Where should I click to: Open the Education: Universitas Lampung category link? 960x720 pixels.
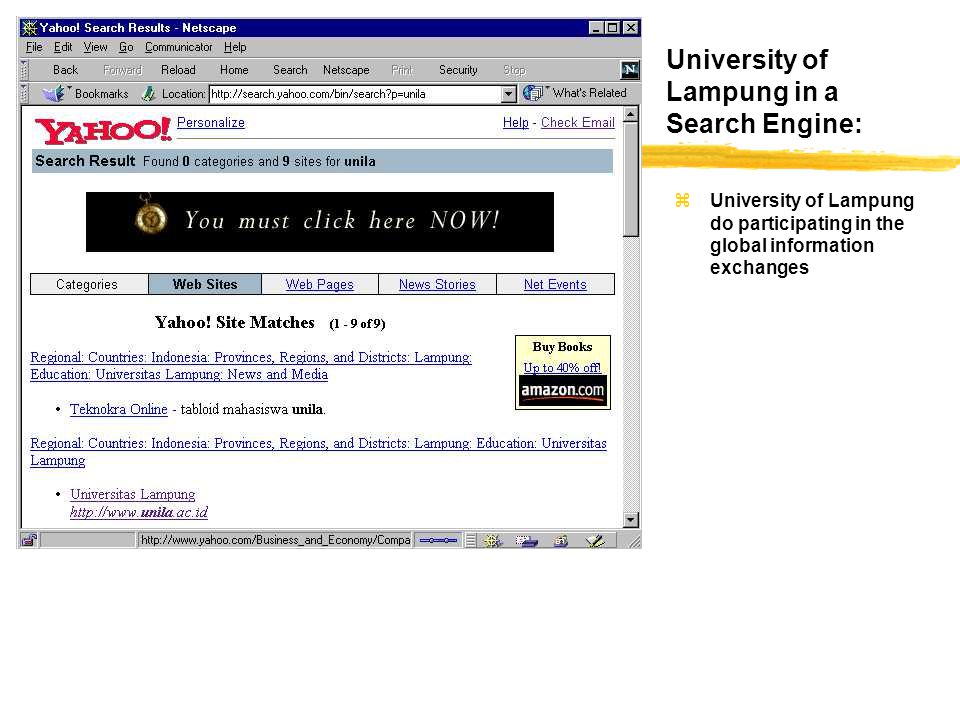coord(318,451)
